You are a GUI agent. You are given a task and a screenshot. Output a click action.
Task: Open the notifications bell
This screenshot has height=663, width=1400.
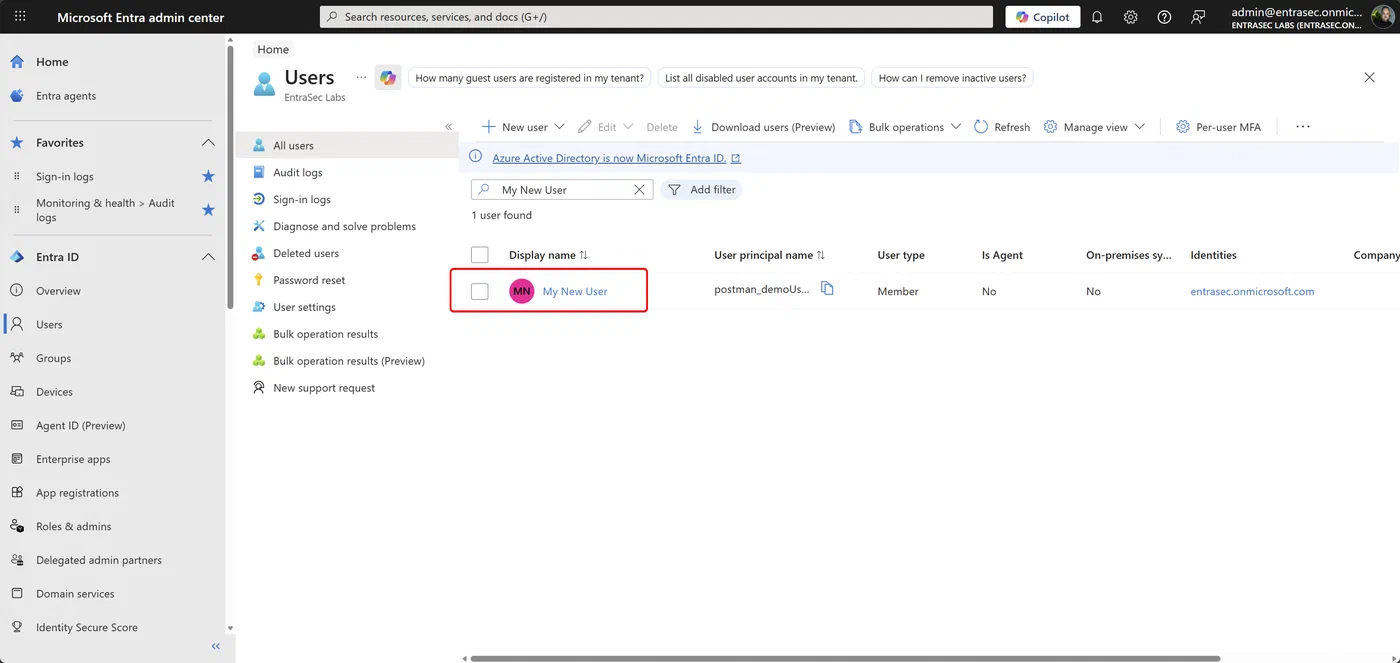click(x=1097, y=17)
